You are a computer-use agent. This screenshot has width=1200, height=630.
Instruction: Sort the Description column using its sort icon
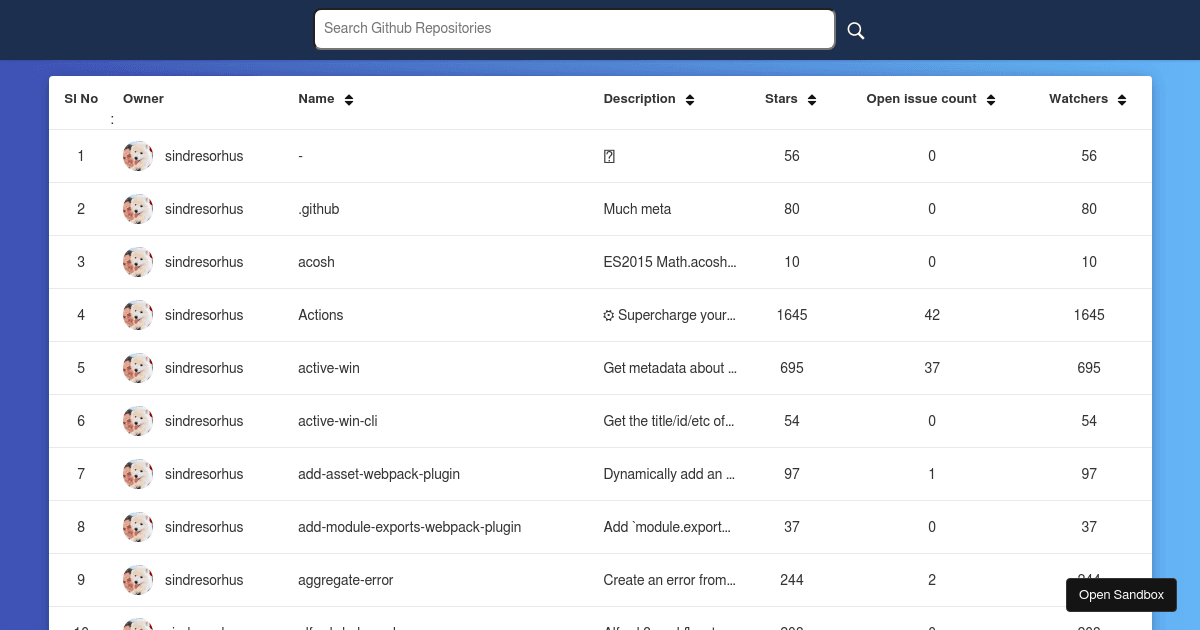click(x=689, y=99)
